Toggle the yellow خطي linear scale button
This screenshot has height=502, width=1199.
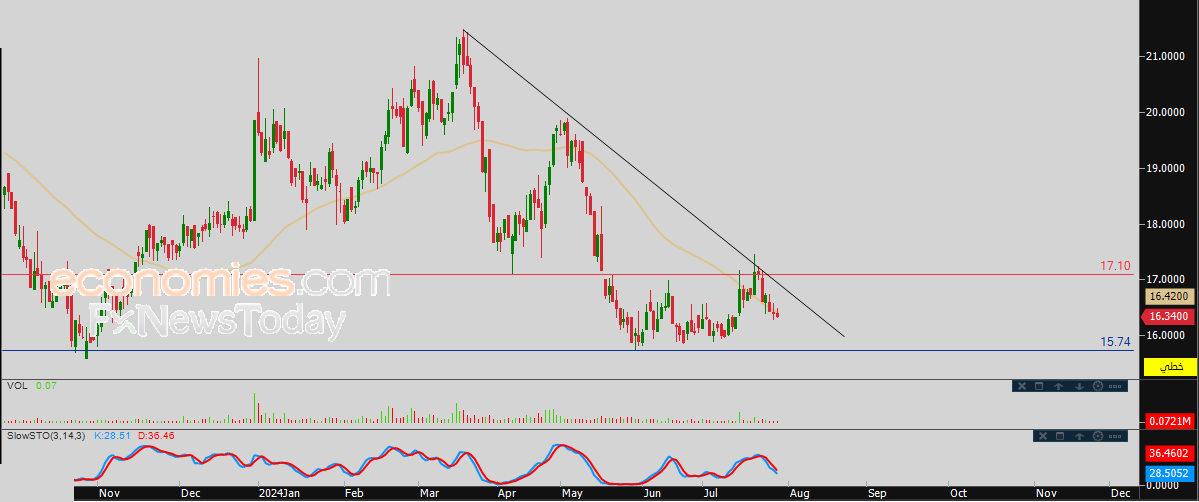tap(1170, 367)
